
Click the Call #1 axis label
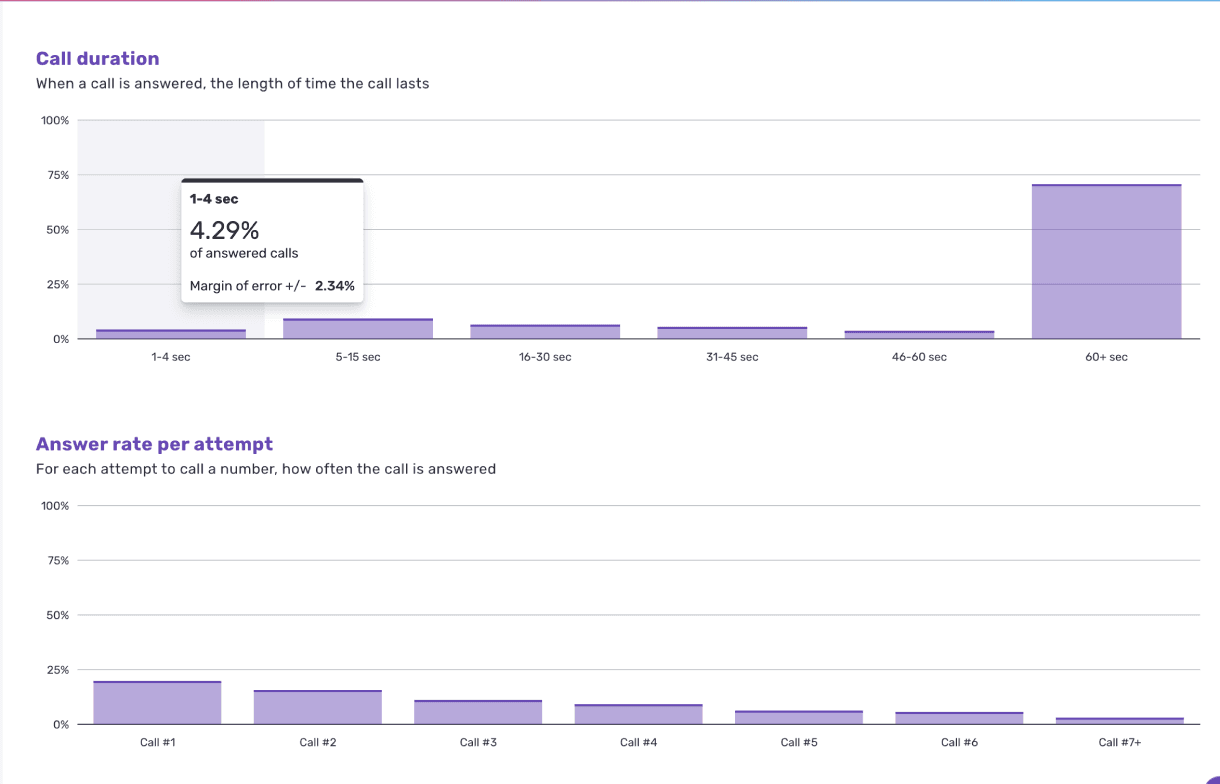(x=157, y=742)
